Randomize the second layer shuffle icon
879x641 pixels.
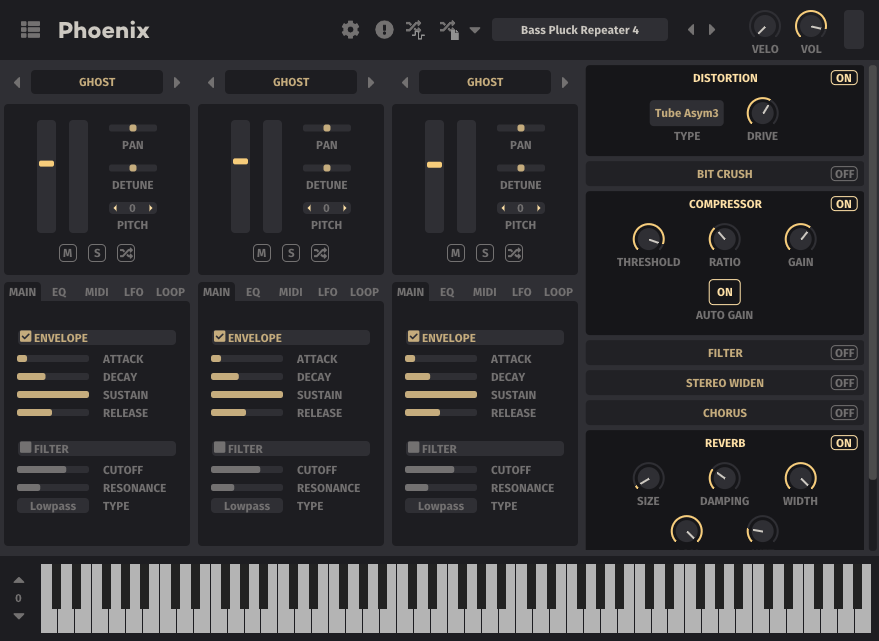pyautogui.click(x=320, y=253)
